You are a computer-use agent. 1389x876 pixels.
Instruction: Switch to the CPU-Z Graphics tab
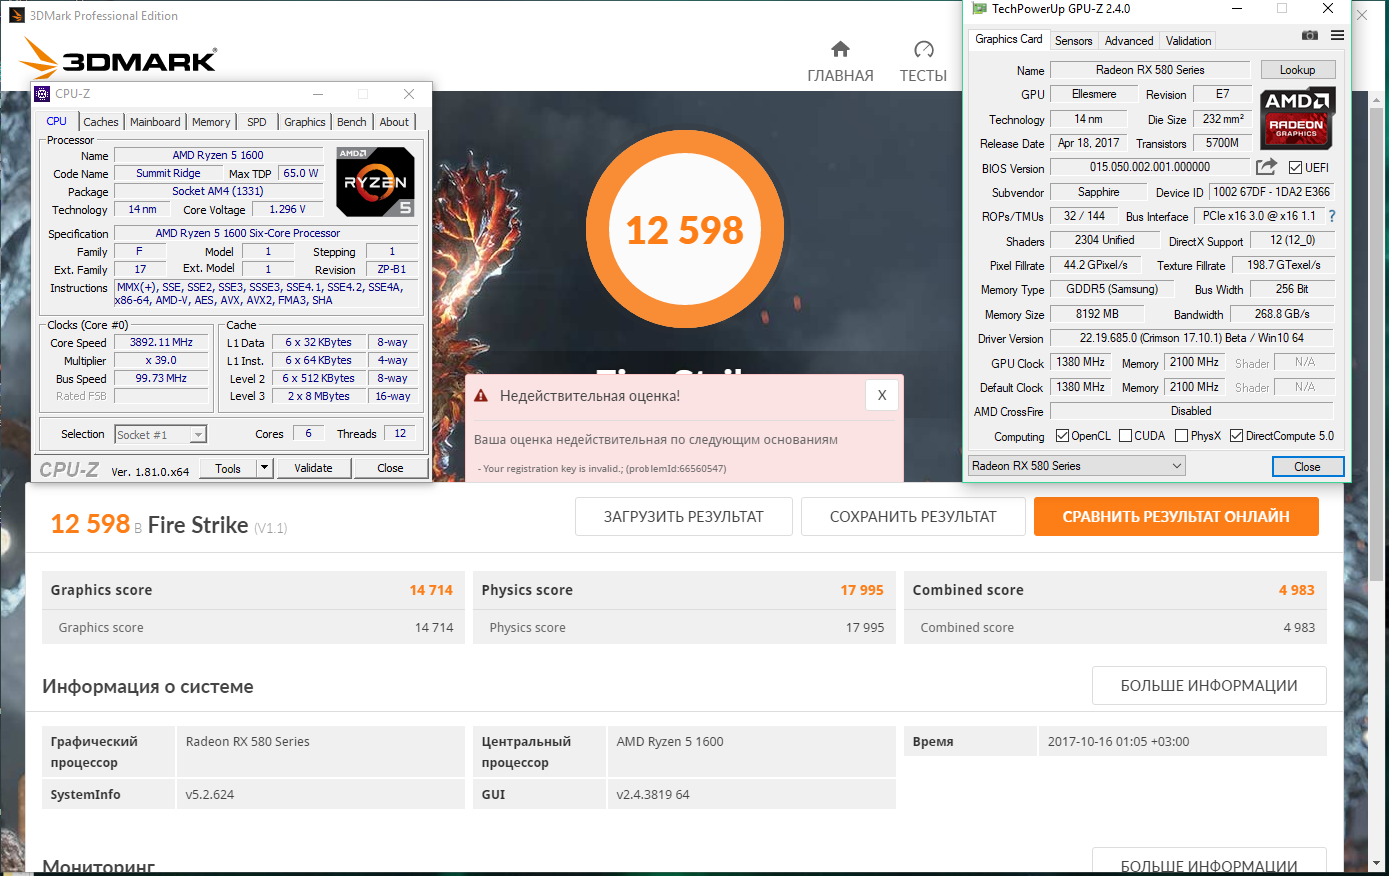point(304,122)
